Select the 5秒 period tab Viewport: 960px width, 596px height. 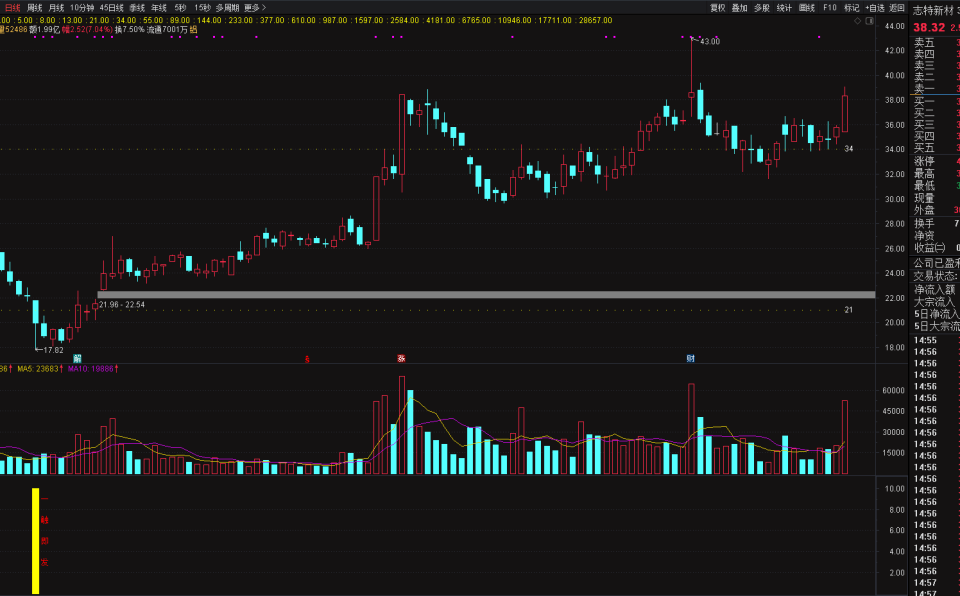[x=180, y=8]
